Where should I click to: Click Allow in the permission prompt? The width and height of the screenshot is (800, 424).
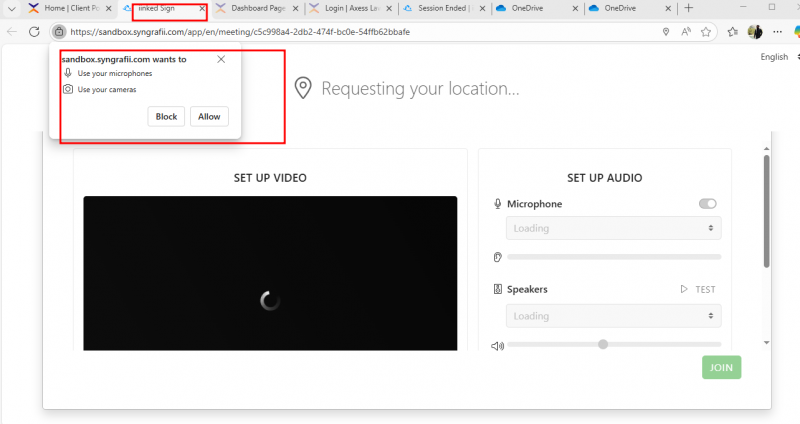209,116
